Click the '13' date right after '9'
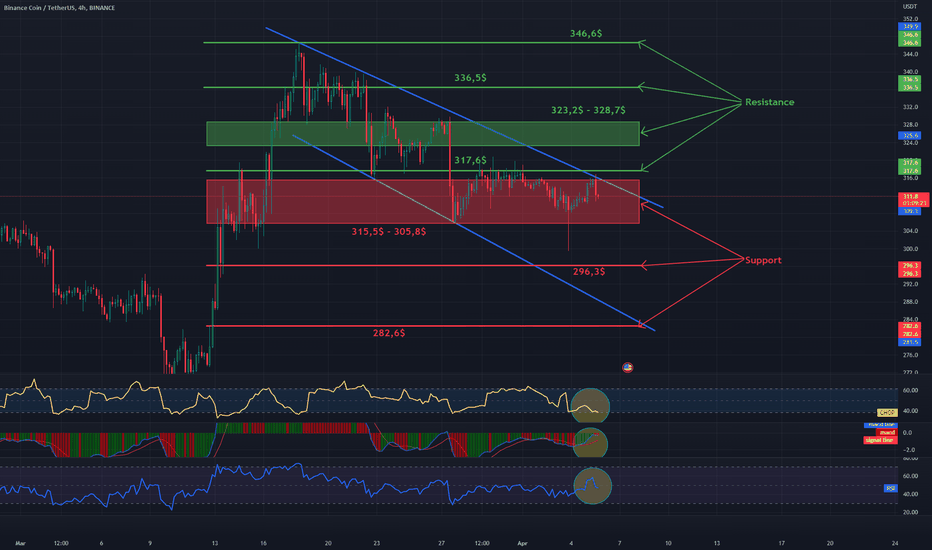Viewport: 932px width, 550px height. pyautogui.click(x=215, y=543)
